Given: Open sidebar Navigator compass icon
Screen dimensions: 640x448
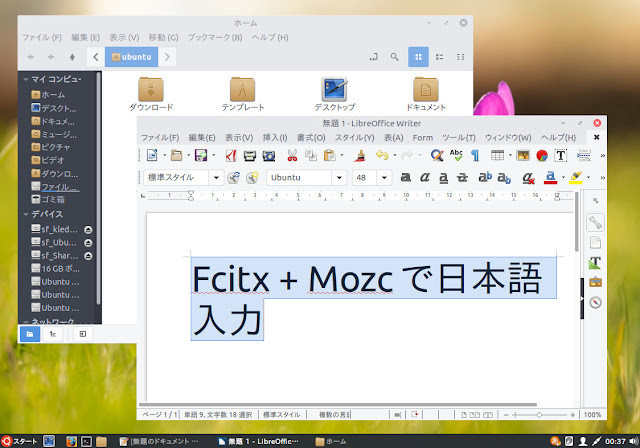Looking at the screenshot, I should [x=595, y=302].
